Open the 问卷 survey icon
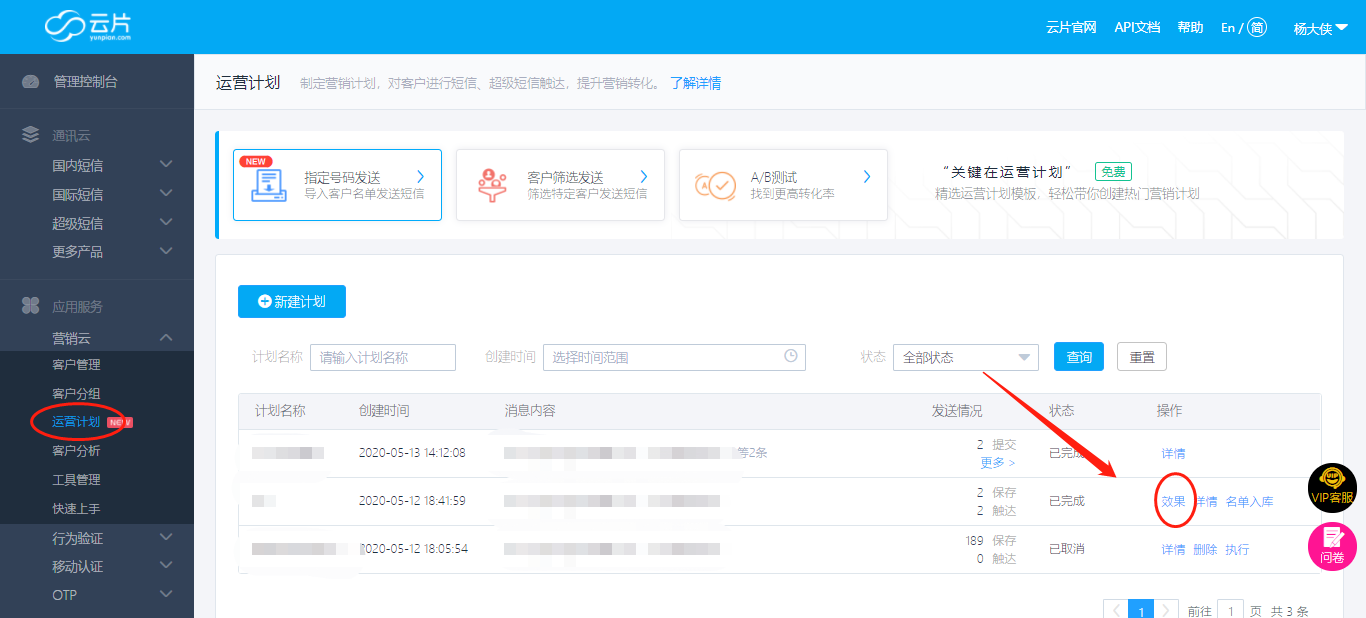Image resolution: width=1366 pixels, height=618 pixels. pos(1332,546)
